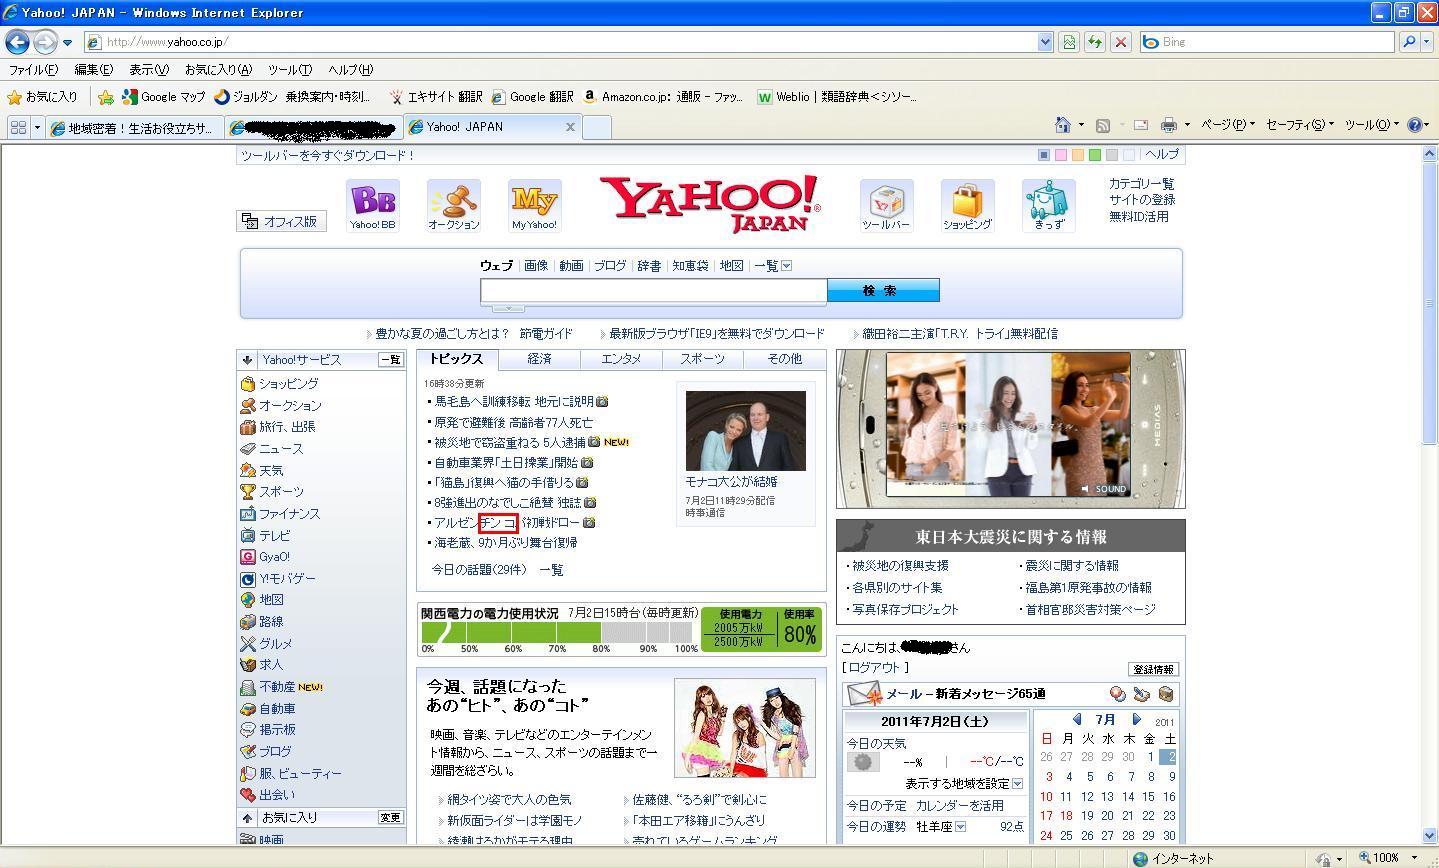Select the pink page color swatch

coord(1061,155)
